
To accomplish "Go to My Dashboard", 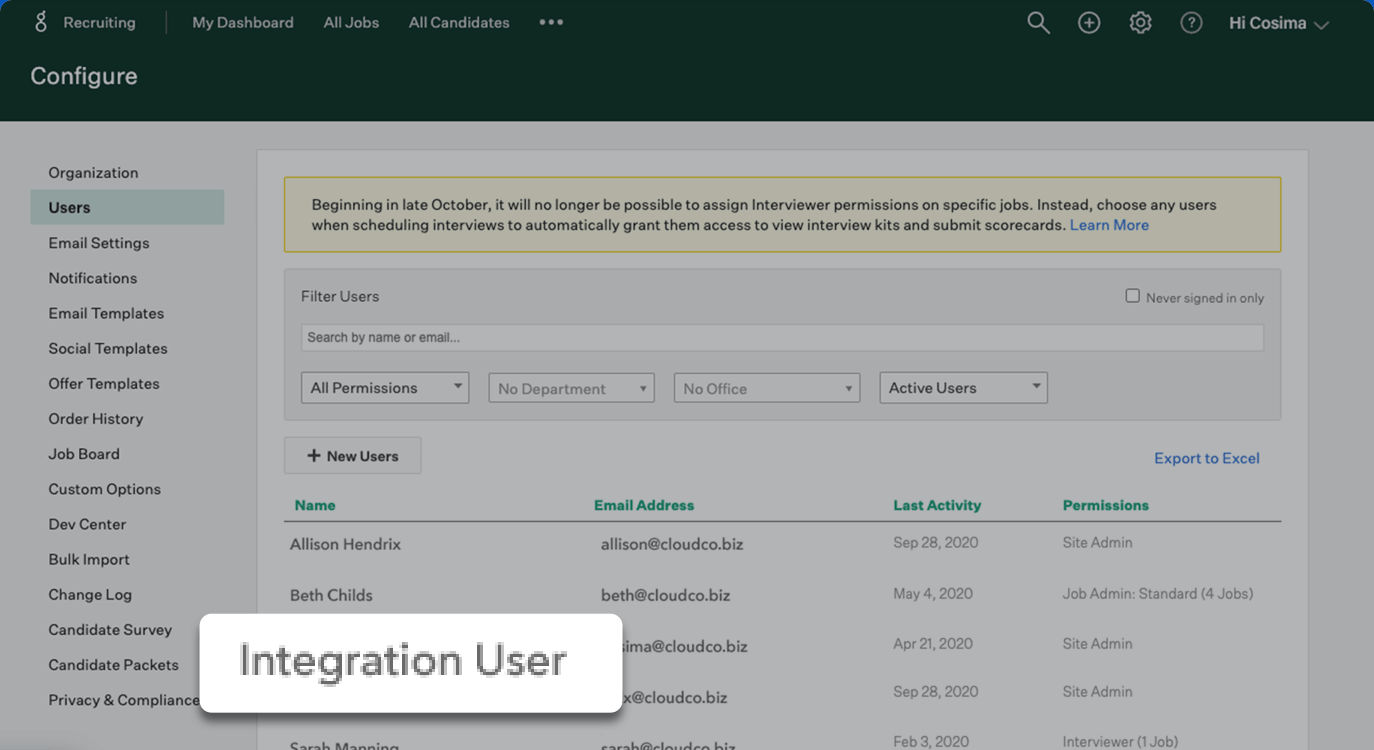I will 243,22.
